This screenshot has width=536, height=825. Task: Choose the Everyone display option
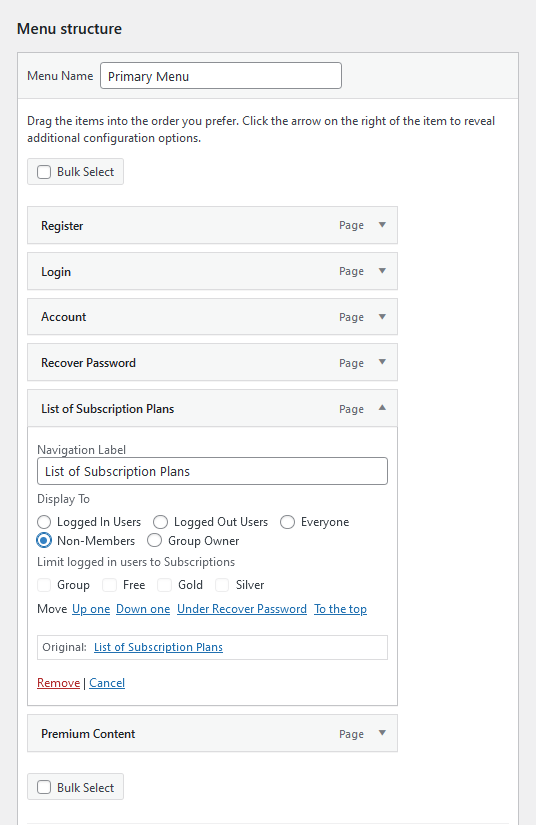click(x=287, y=522)
